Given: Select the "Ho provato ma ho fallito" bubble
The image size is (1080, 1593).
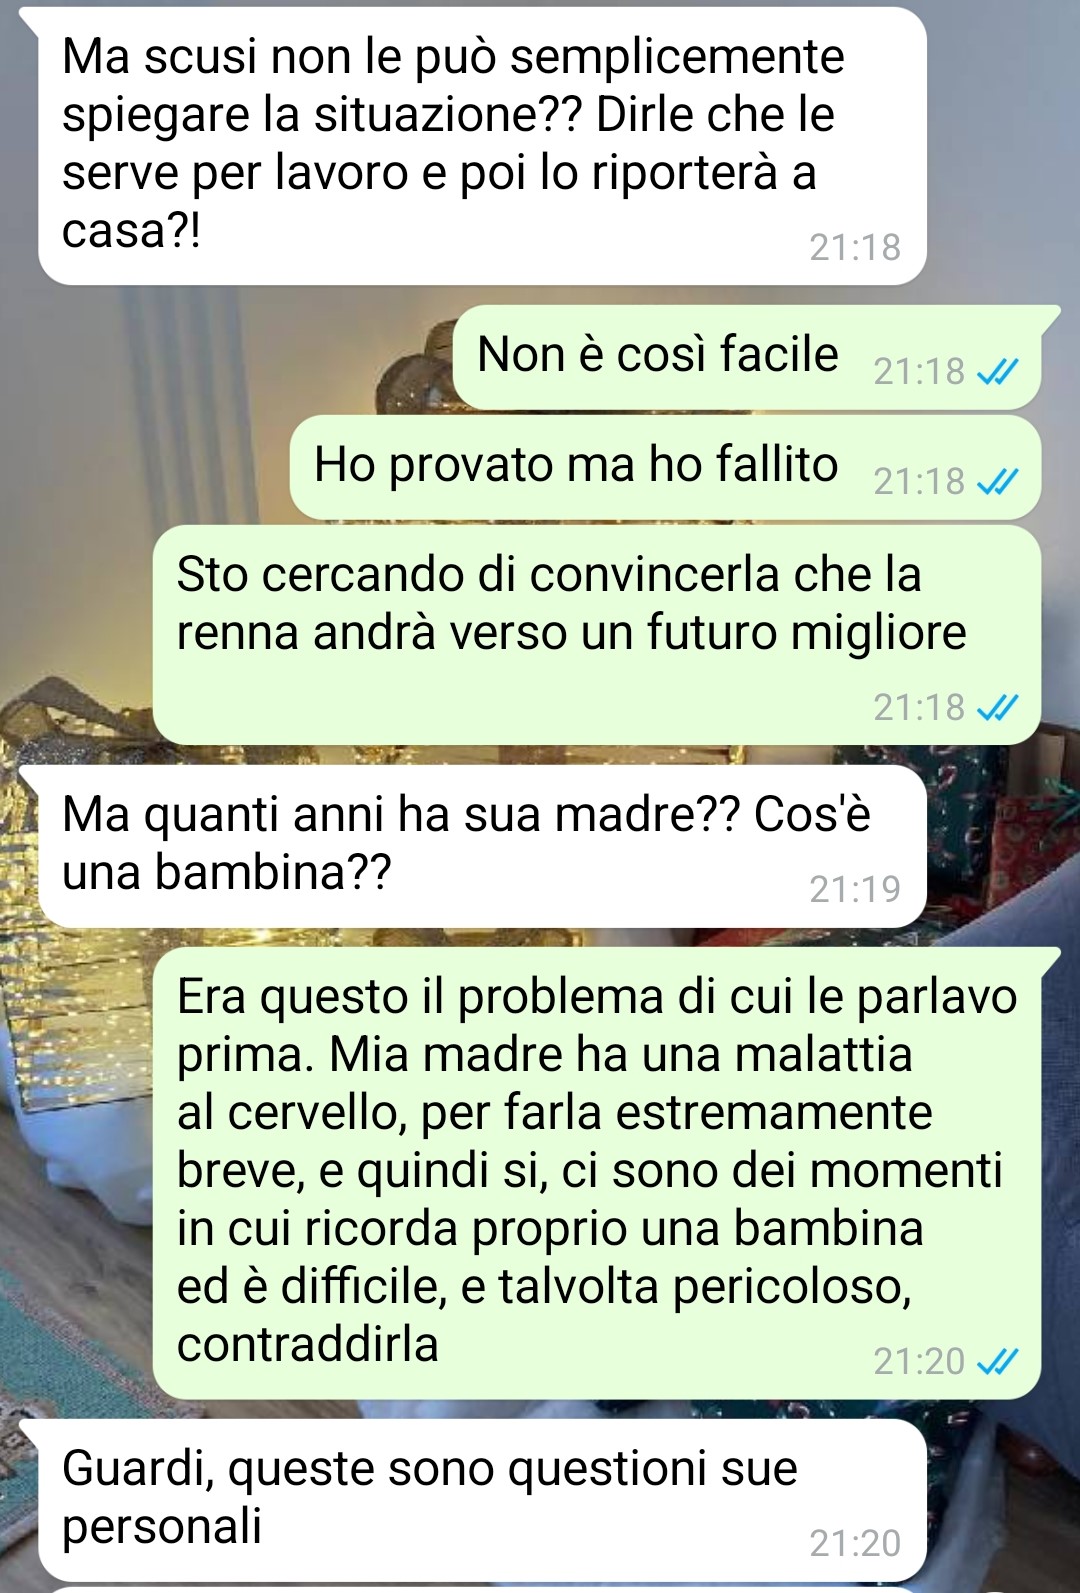Looking at the screenshot, I should [665, 468].
